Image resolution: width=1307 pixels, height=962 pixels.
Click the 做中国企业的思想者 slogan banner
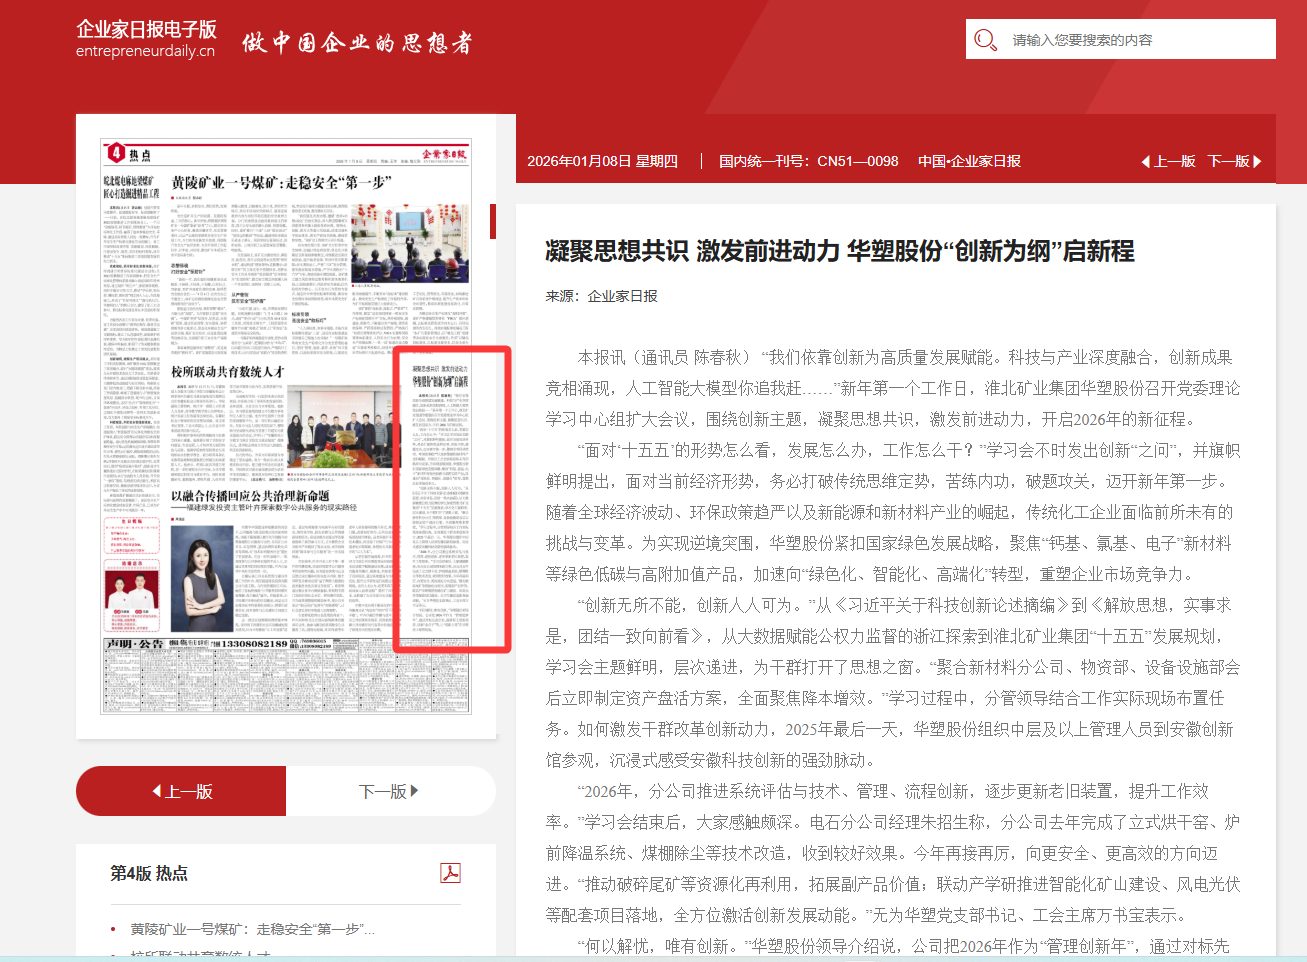(356, 43)
